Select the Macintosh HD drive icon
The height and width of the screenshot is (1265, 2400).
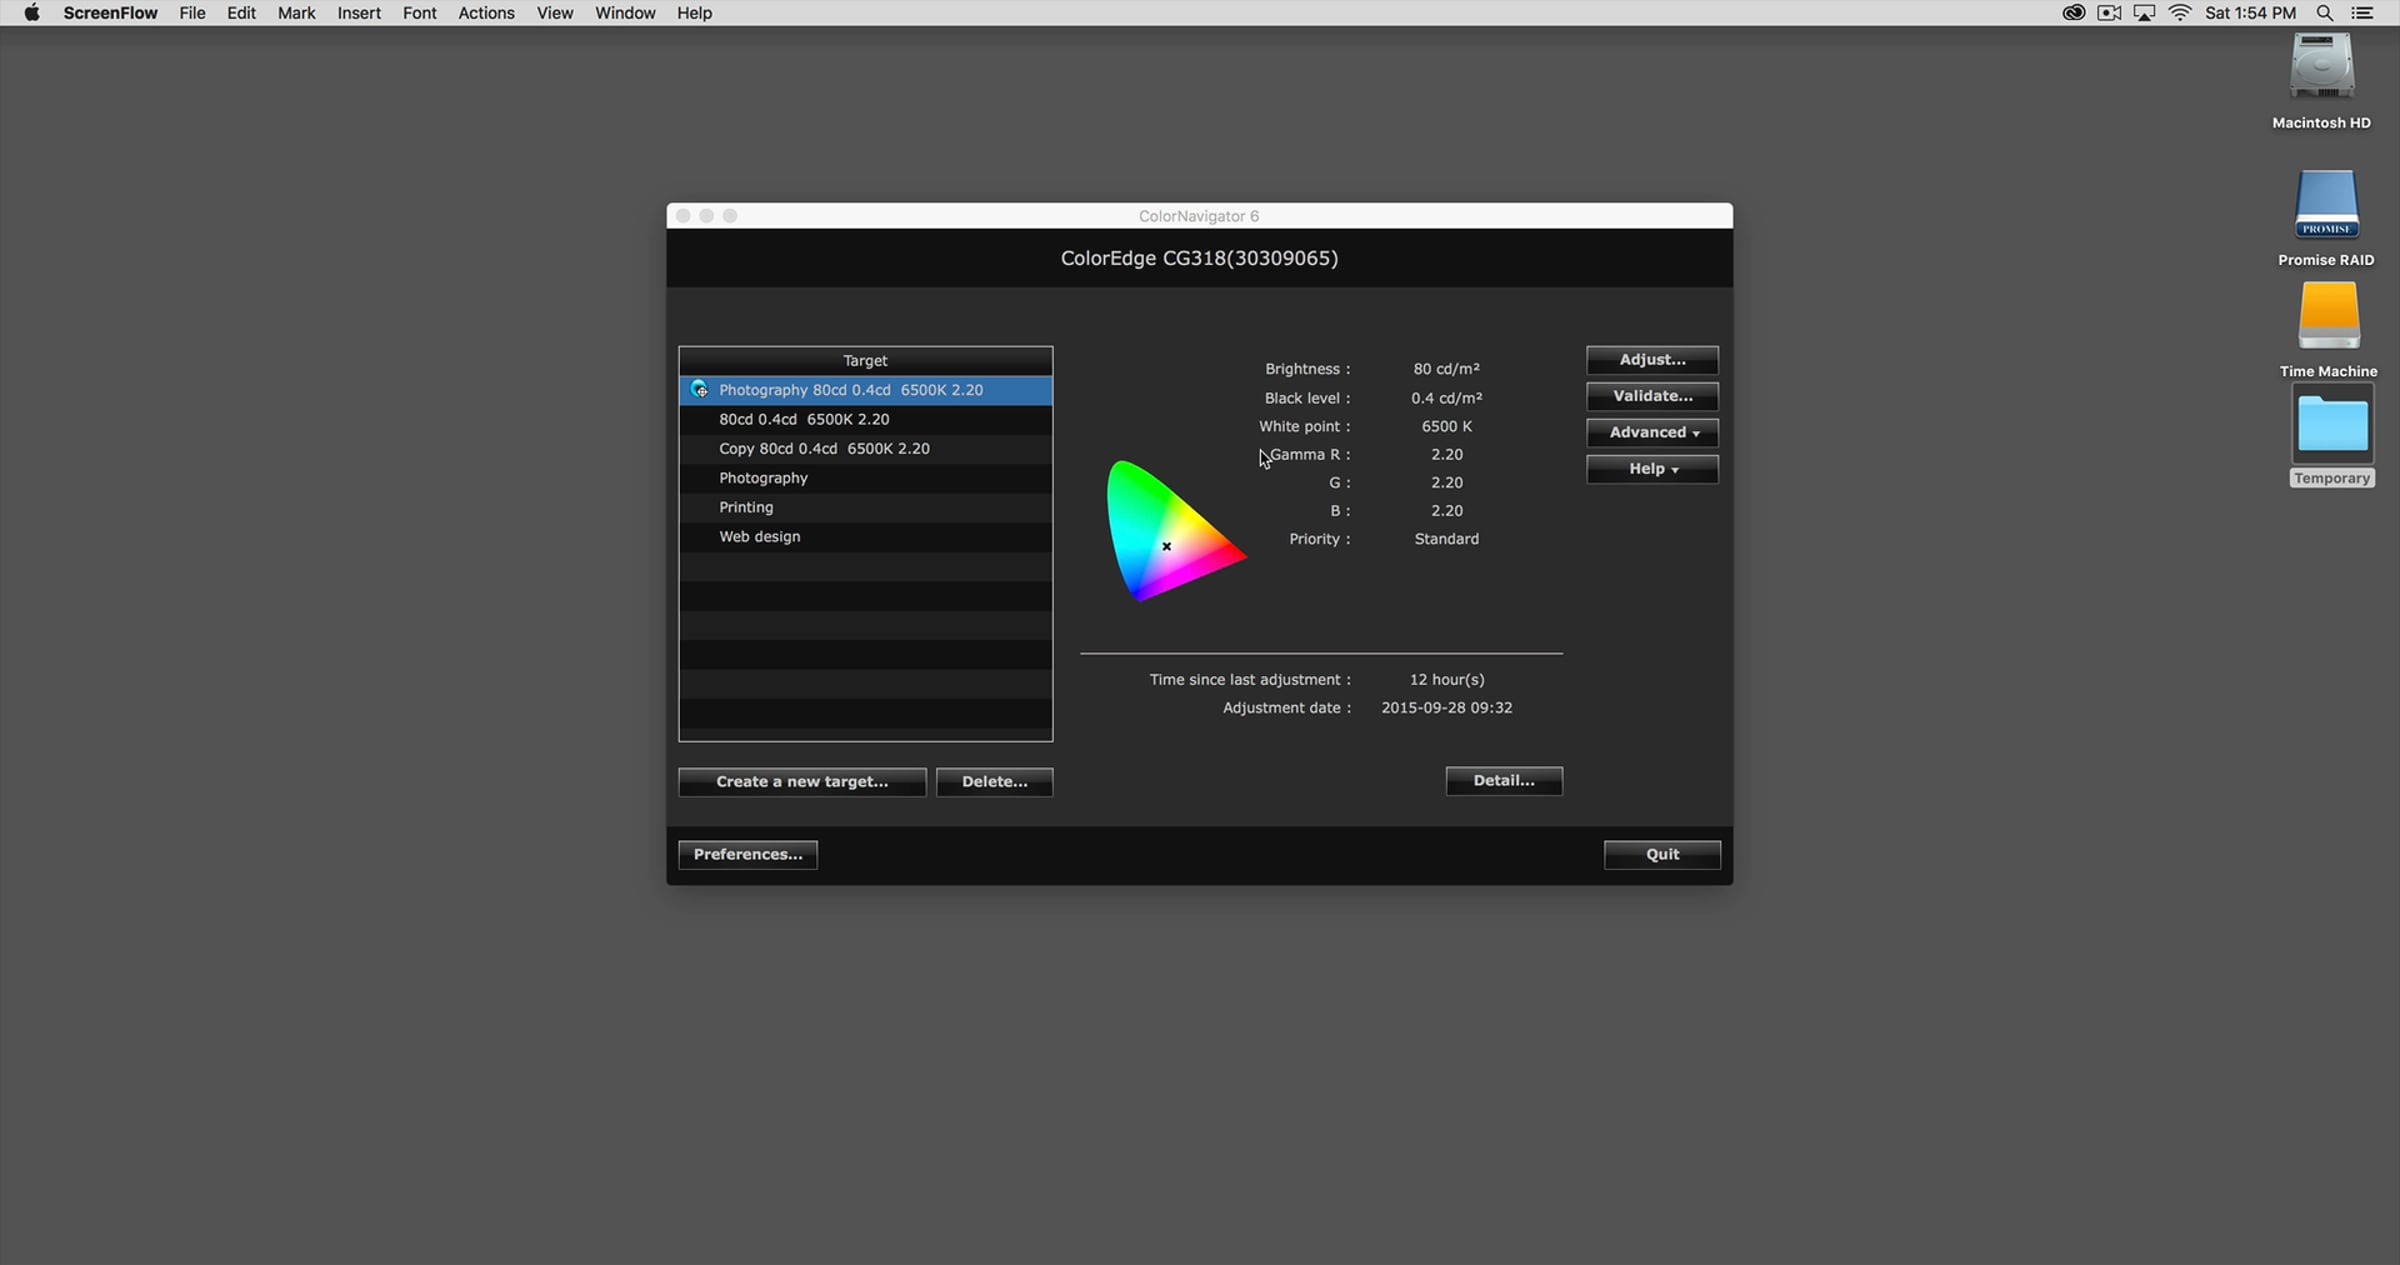tap(2322, 66)
